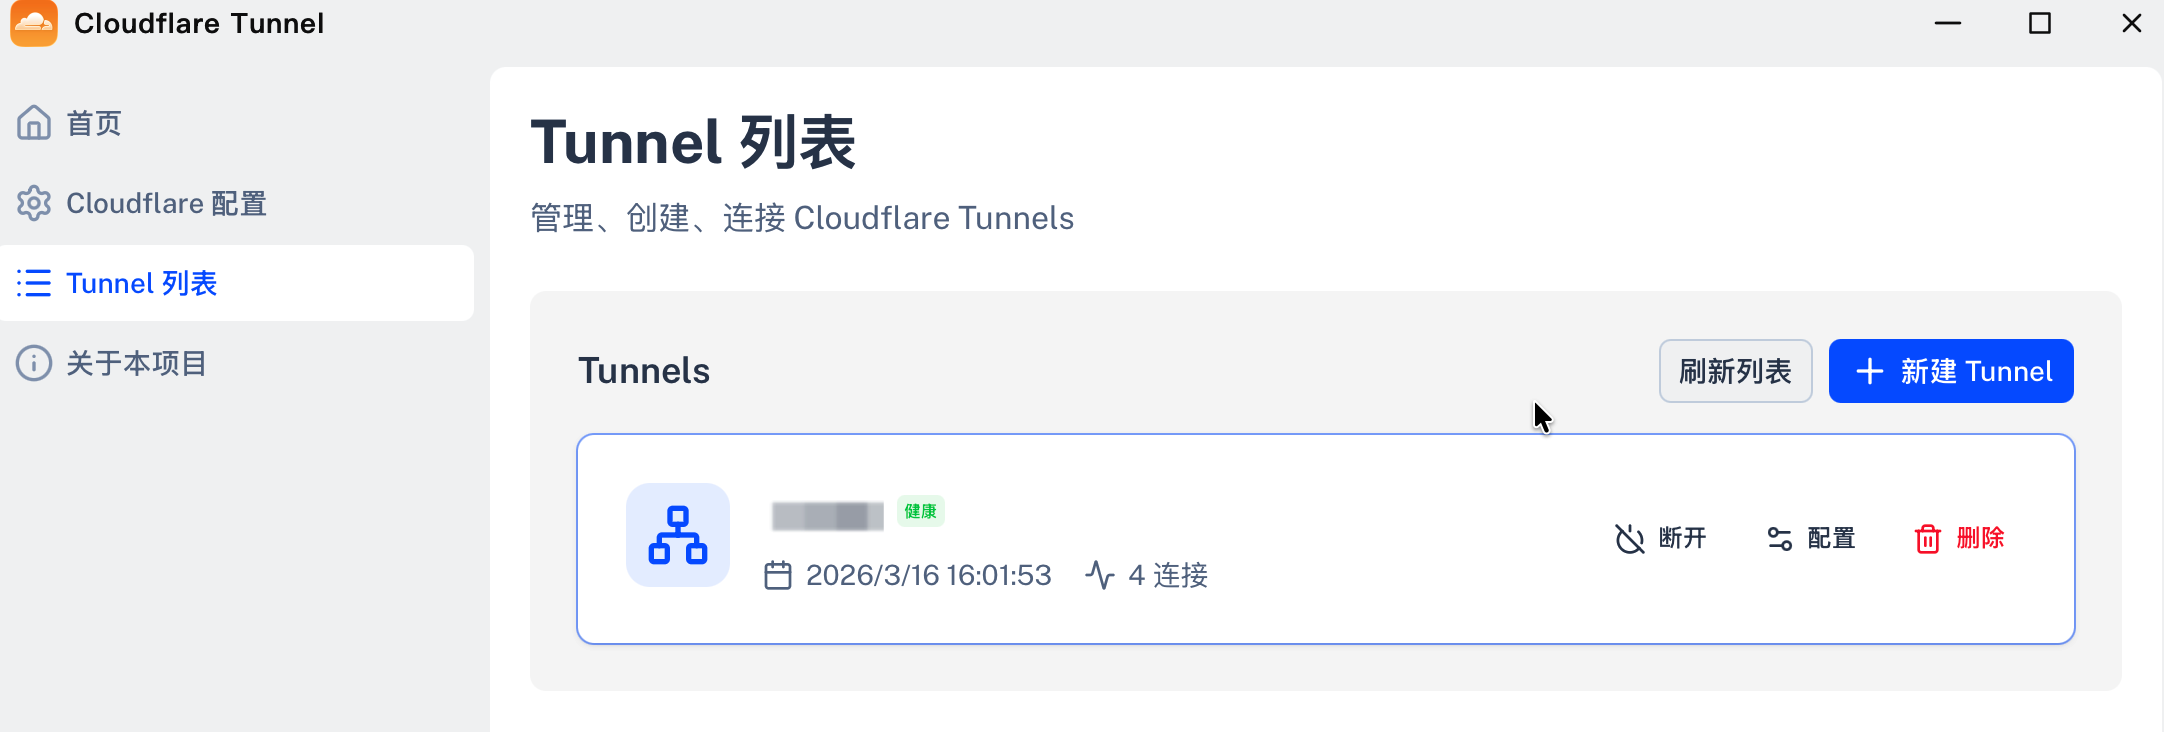The width and height of the screenshot is (2164, 732).
Task: Open the 首页 sidebar page
Action: point(94,123)
